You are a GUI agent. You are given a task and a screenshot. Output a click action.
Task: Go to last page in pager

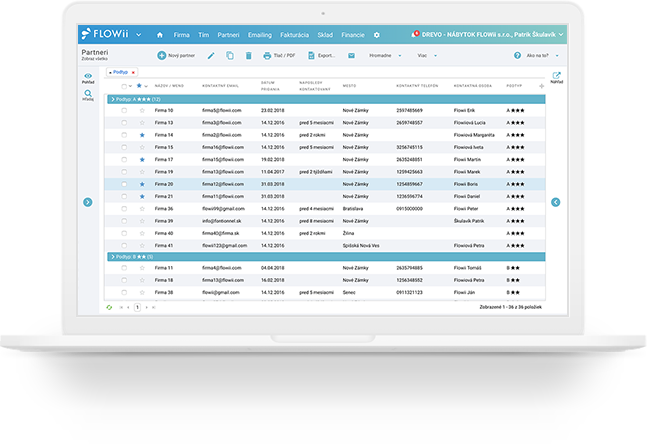154,307
